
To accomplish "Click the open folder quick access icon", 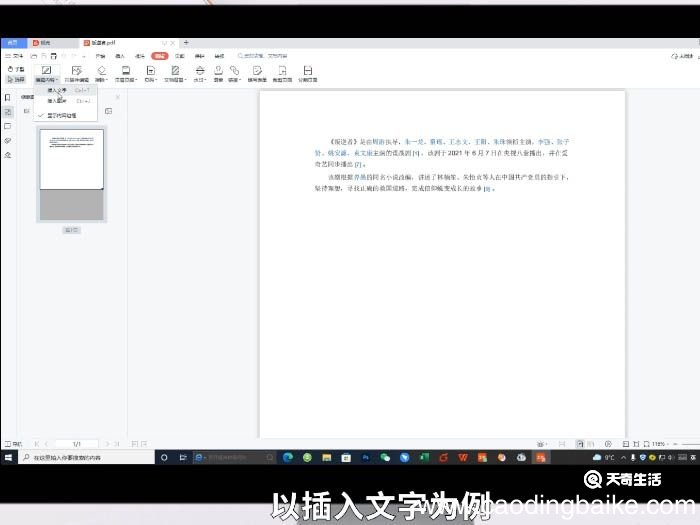I will click(x=34, y=56).
